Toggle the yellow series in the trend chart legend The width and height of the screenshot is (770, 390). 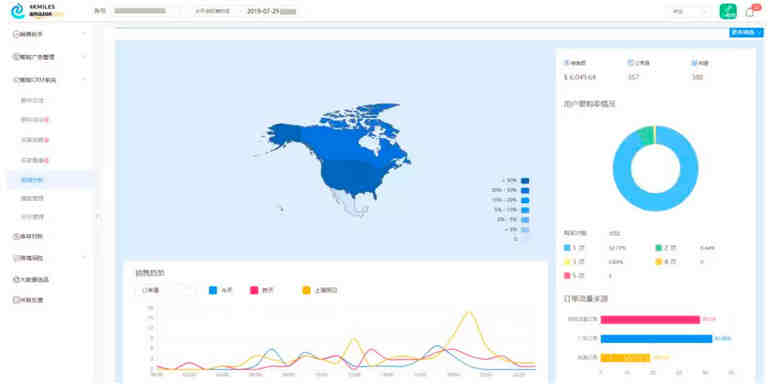point(306,290)
